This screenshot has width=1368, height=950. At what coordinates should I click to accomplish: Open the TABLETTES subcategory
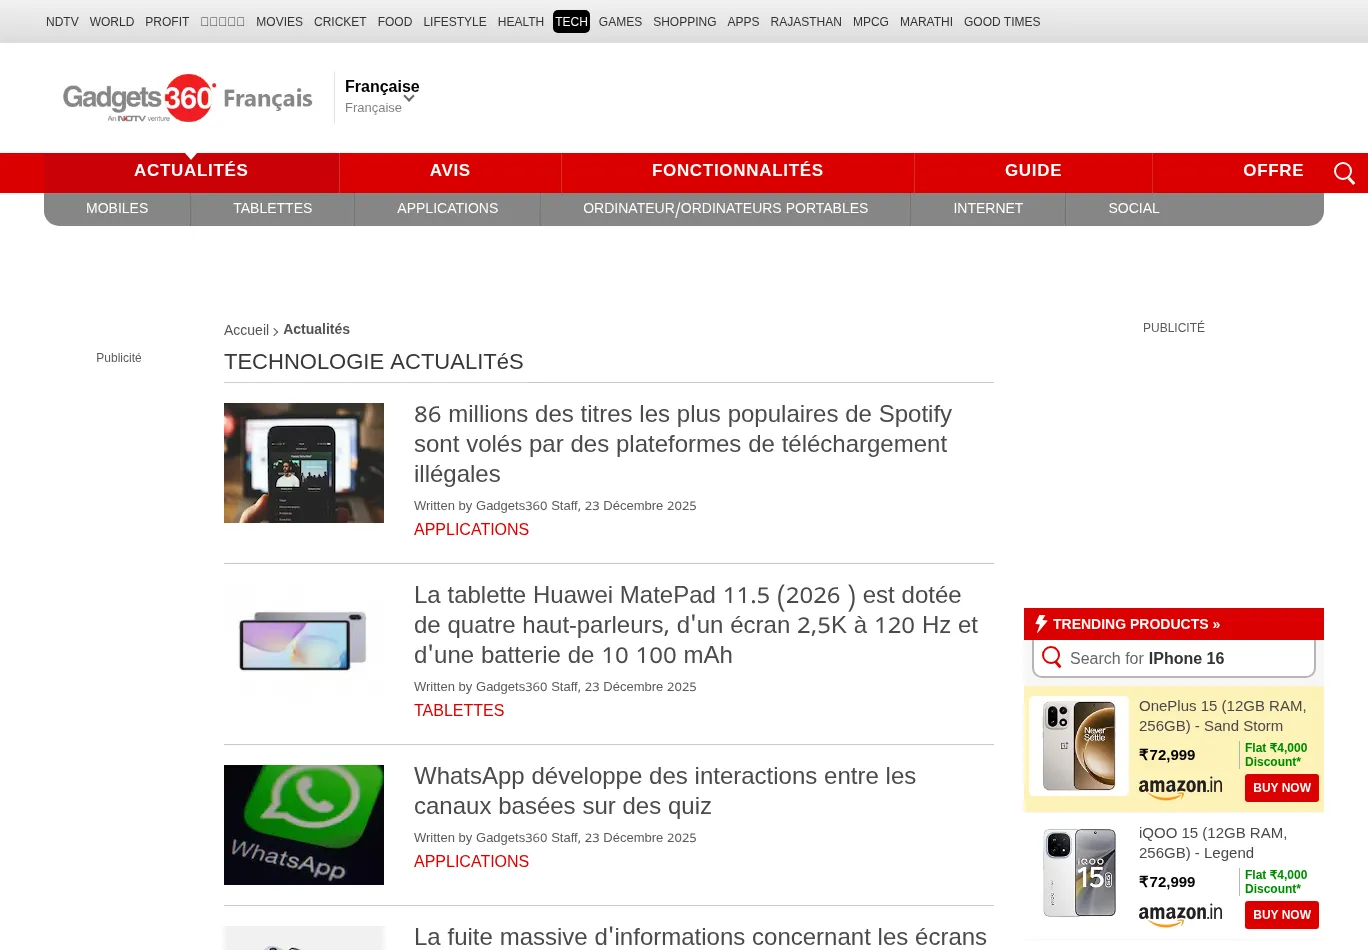(272, 208)
